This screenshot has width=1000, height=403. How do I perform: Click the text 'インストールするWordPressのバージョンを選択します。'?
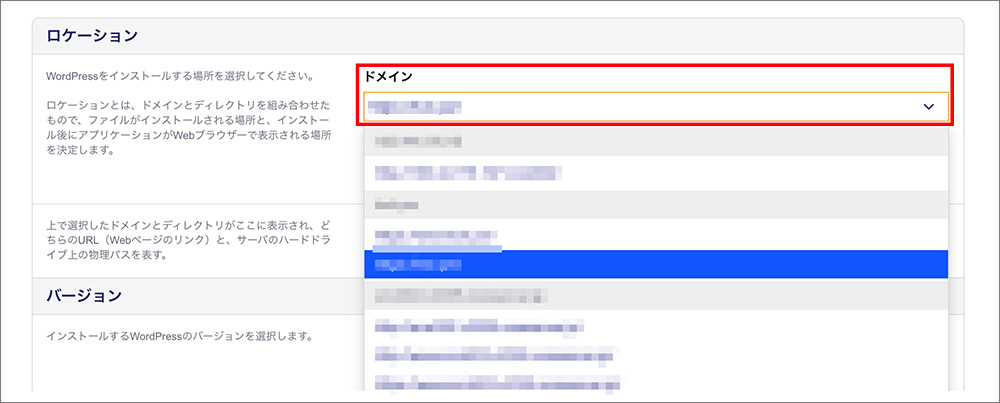[179, 335]
